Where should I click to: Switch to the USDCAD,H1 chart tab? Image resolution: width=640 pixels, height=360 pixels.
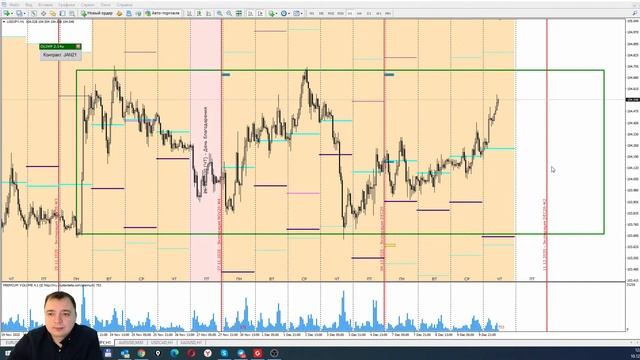tap(162, 343)
